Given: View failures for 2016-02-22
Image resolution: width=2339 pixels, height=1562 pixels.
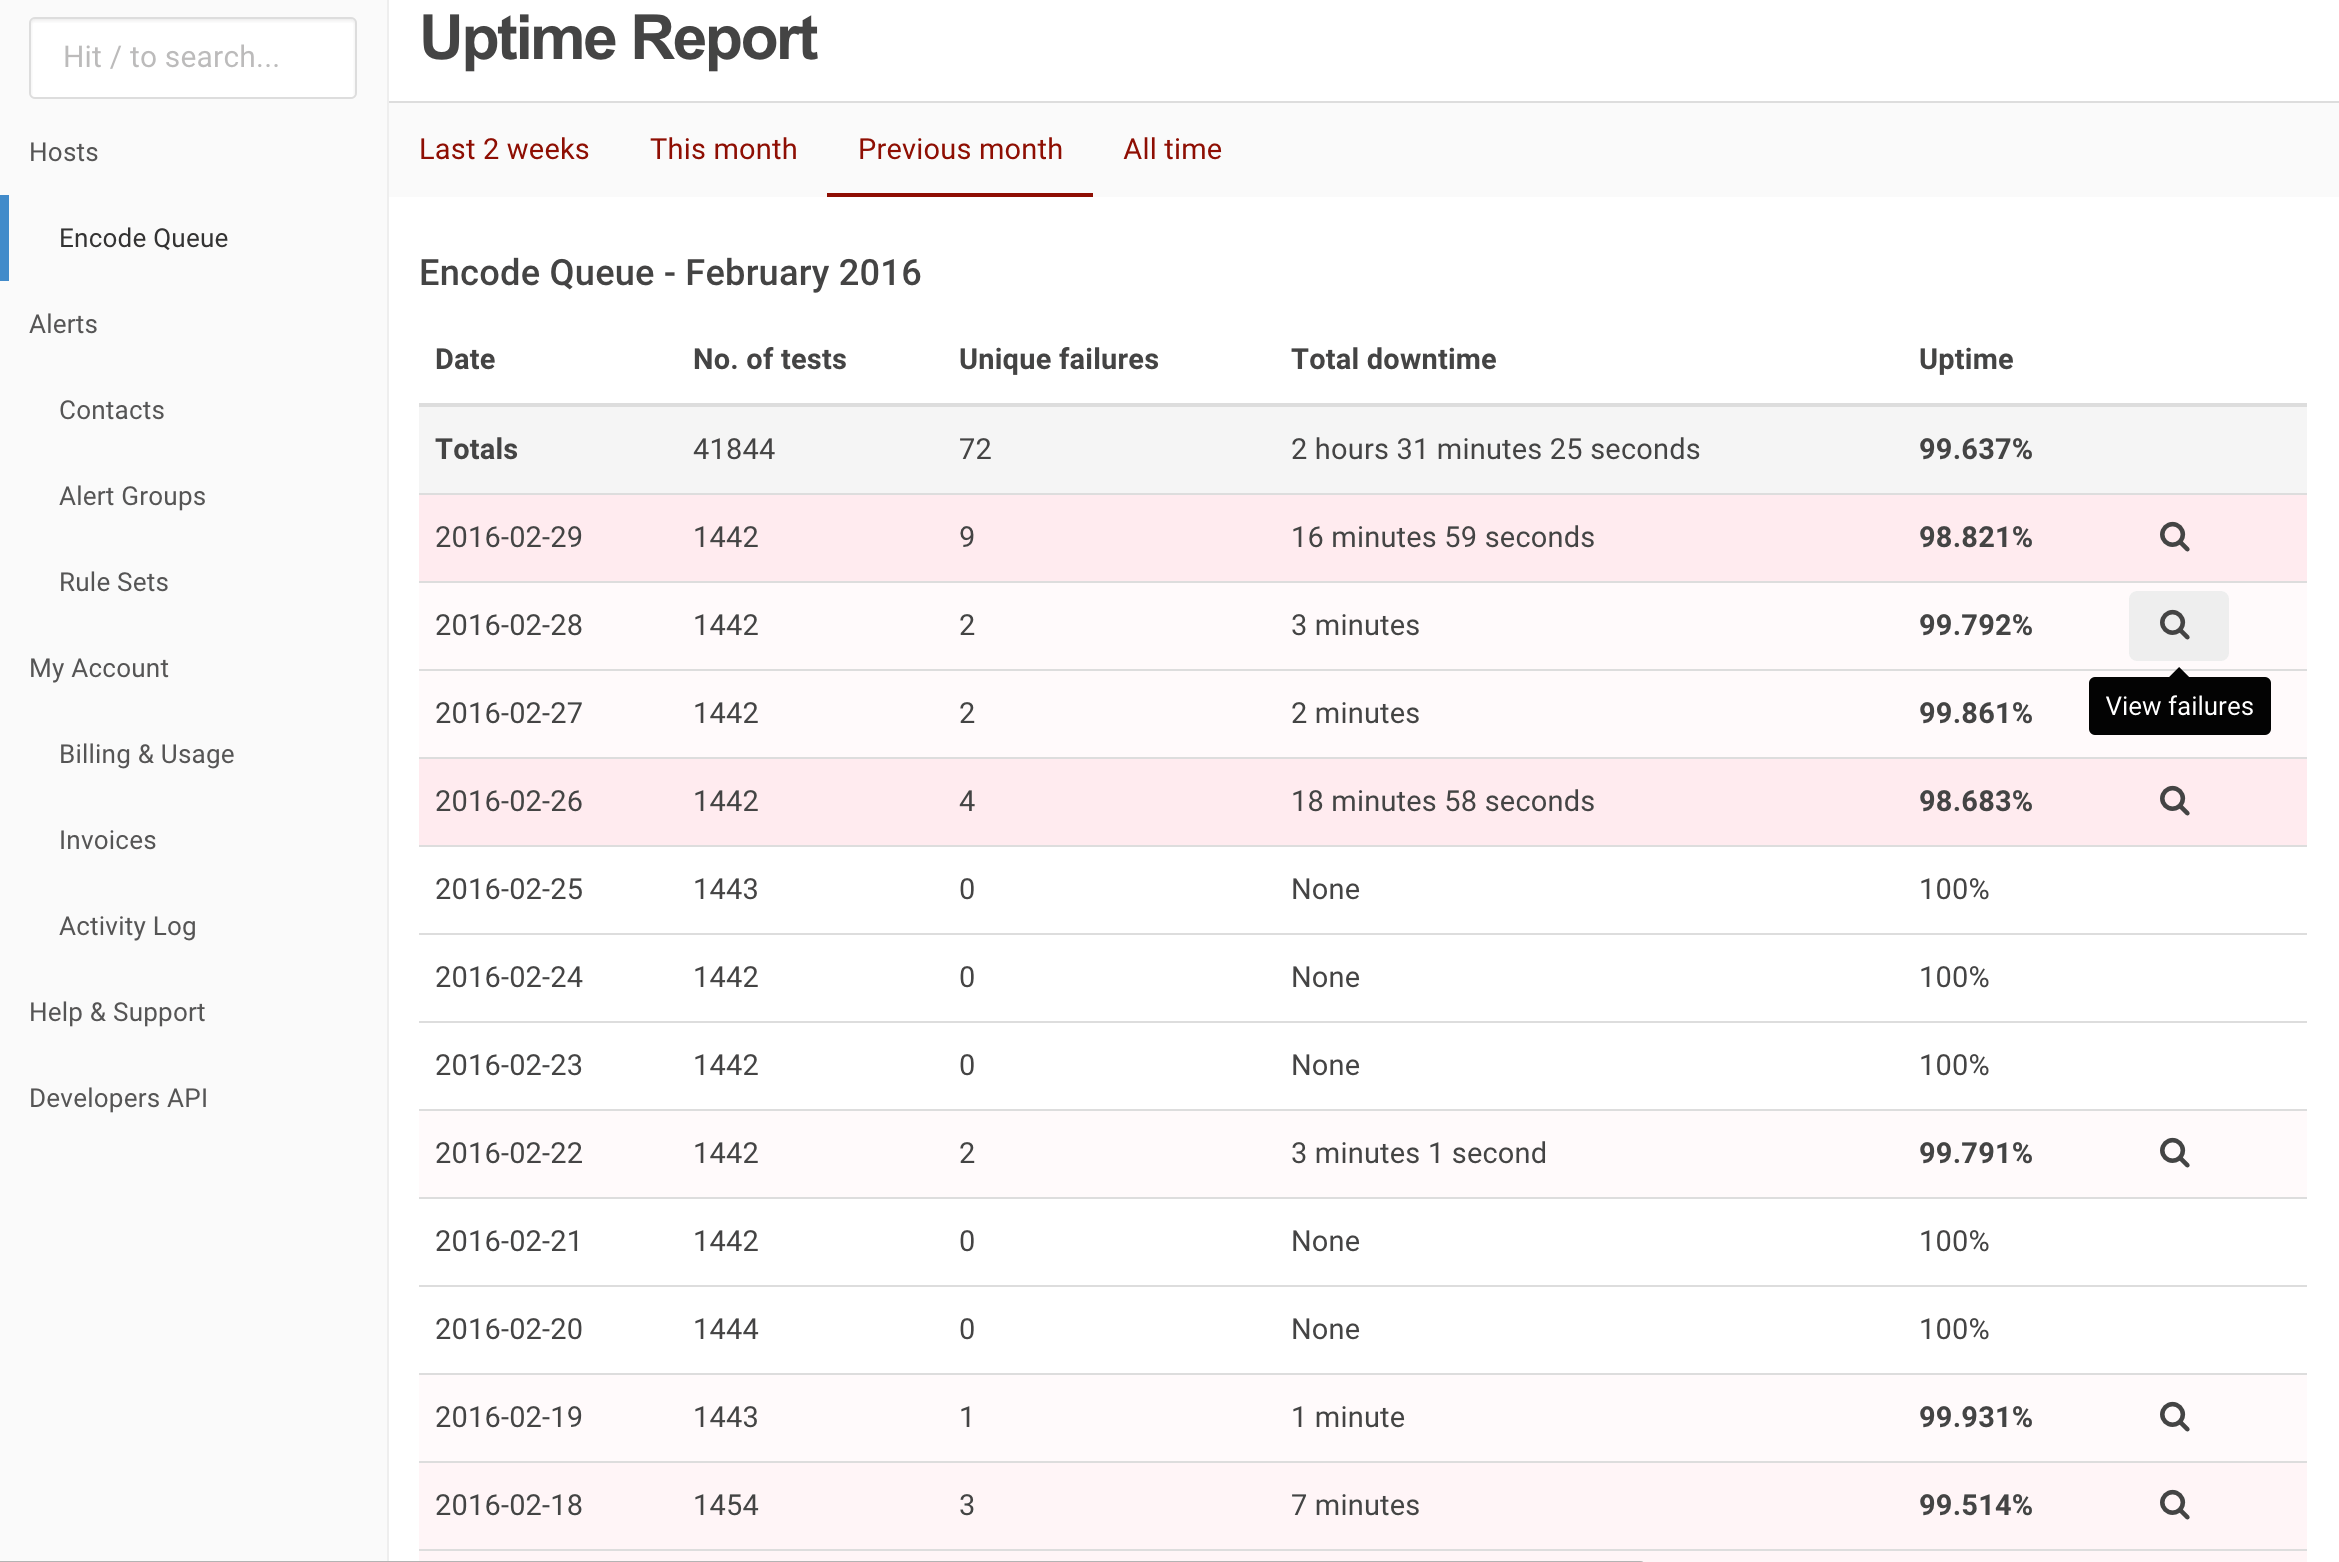Looking at the screenshot, I should point(2175,1153).
